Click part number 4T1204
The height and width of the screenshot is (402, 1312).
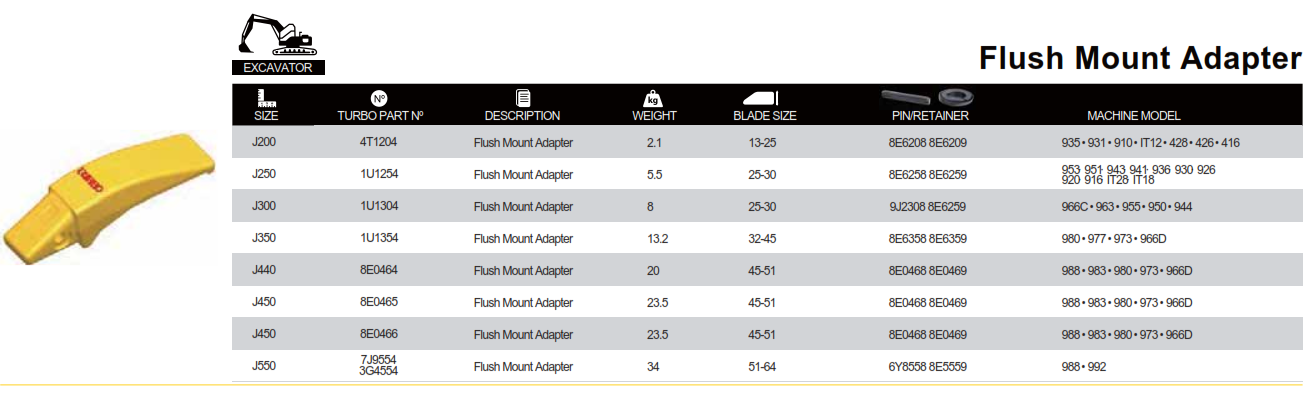tap(378, 143)
